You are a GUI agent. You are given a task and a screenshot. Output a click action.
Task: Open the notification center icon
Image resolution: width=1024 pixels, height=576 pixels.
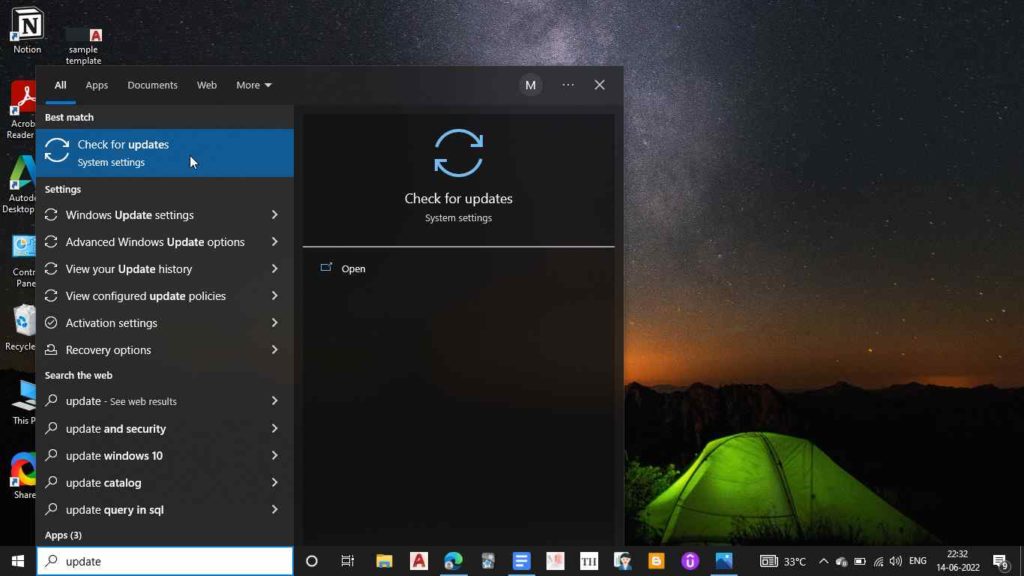pos(1000,561)
